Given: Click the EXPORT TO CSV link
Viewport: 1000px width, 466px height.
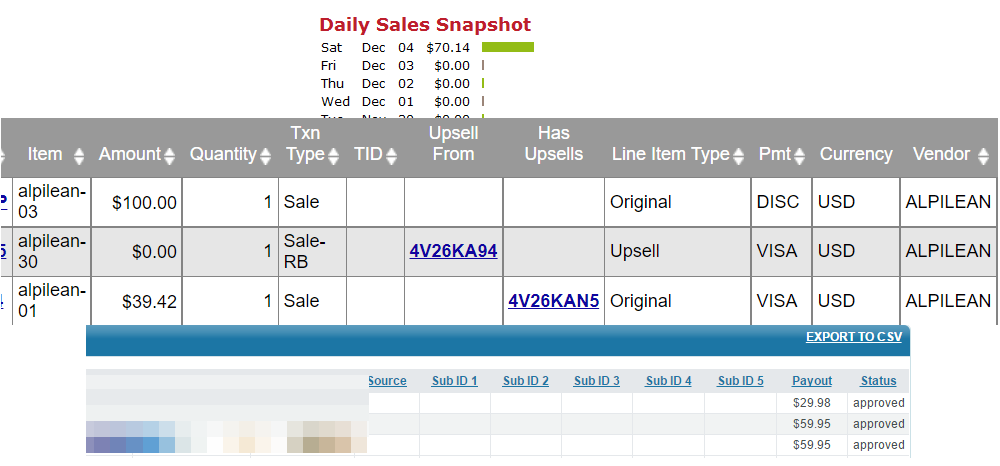Looking at the screenshot, I should coord(853,337).
